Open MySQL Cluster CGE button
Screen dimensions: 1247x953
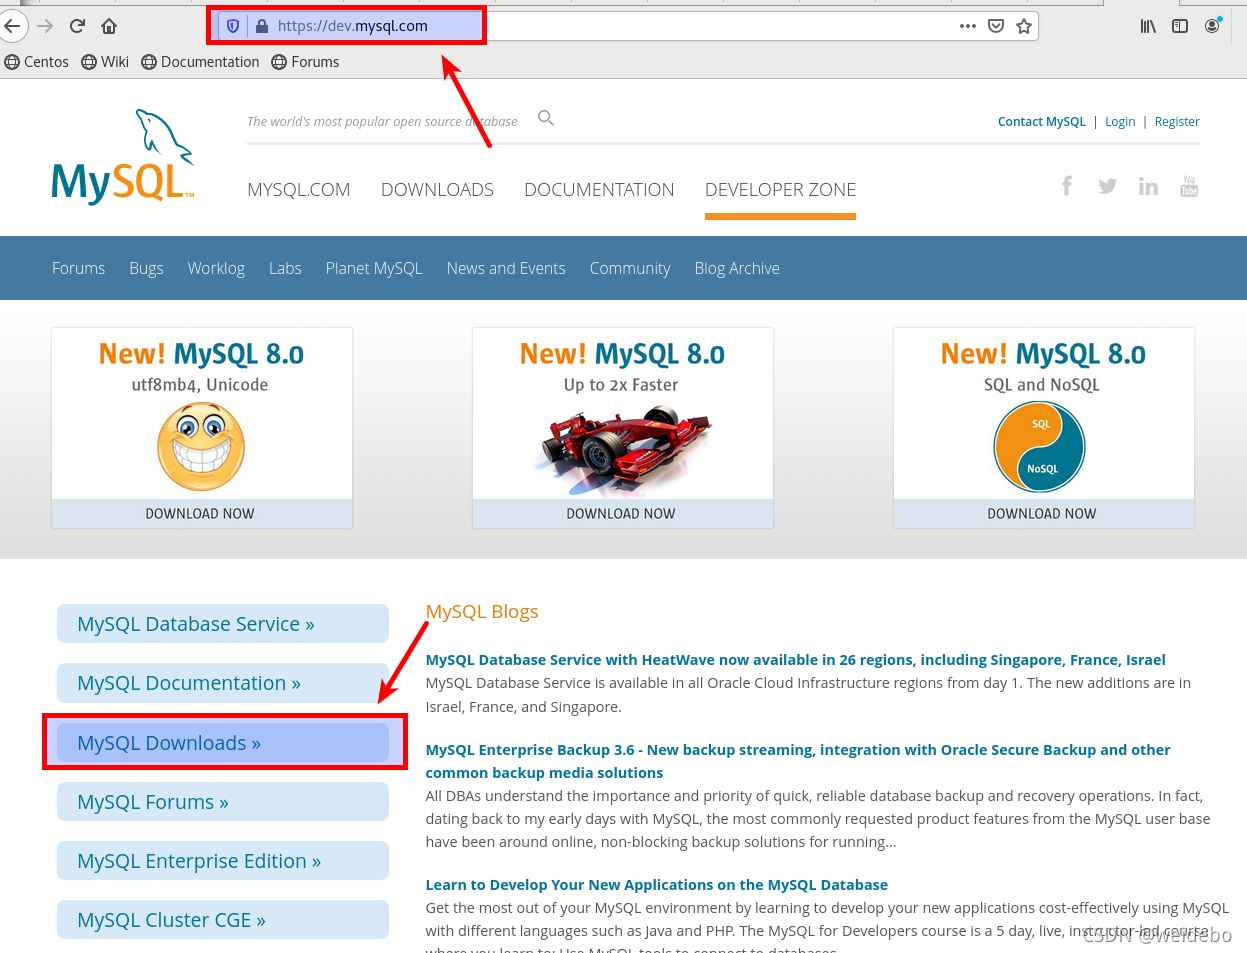(x=223, y=920)
